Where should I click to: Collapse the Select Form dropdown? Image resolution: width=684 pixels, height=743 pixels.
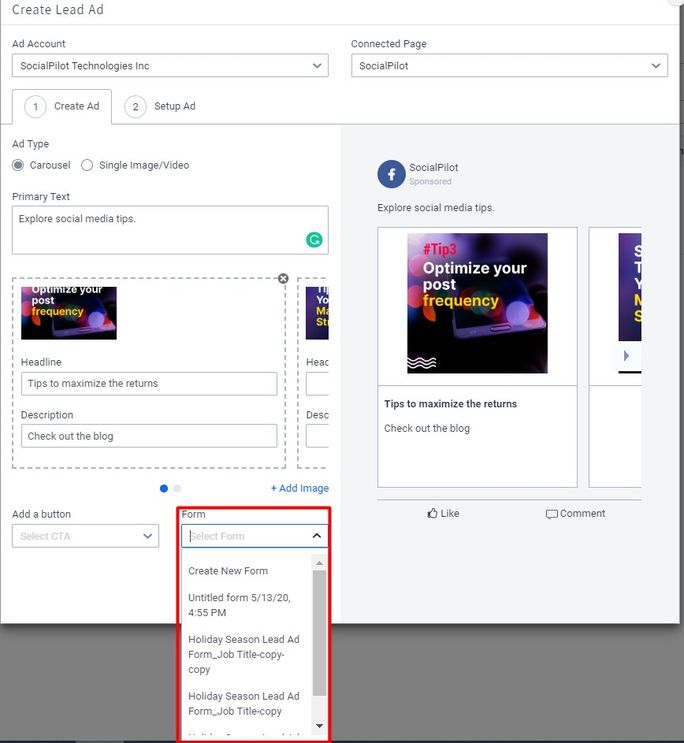point(317,536)
